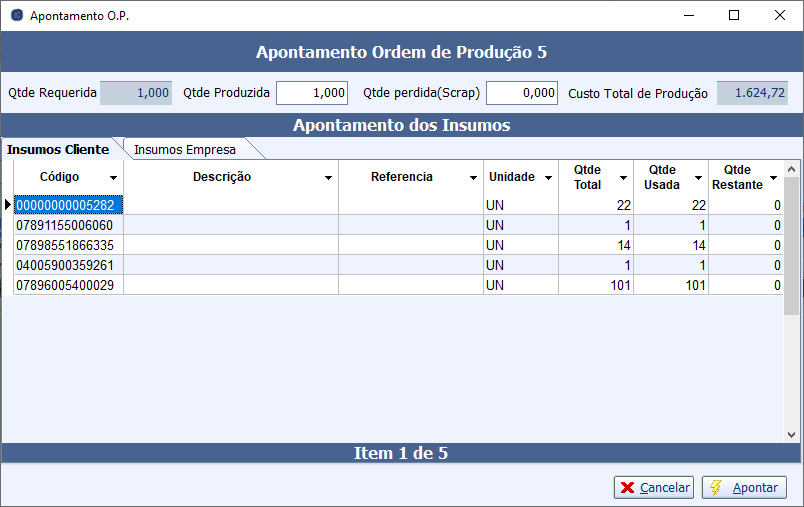Select row with code 07891155006060
Image resolution: width=804 pixels, height=507 pixels.
(x=65, y=225)
